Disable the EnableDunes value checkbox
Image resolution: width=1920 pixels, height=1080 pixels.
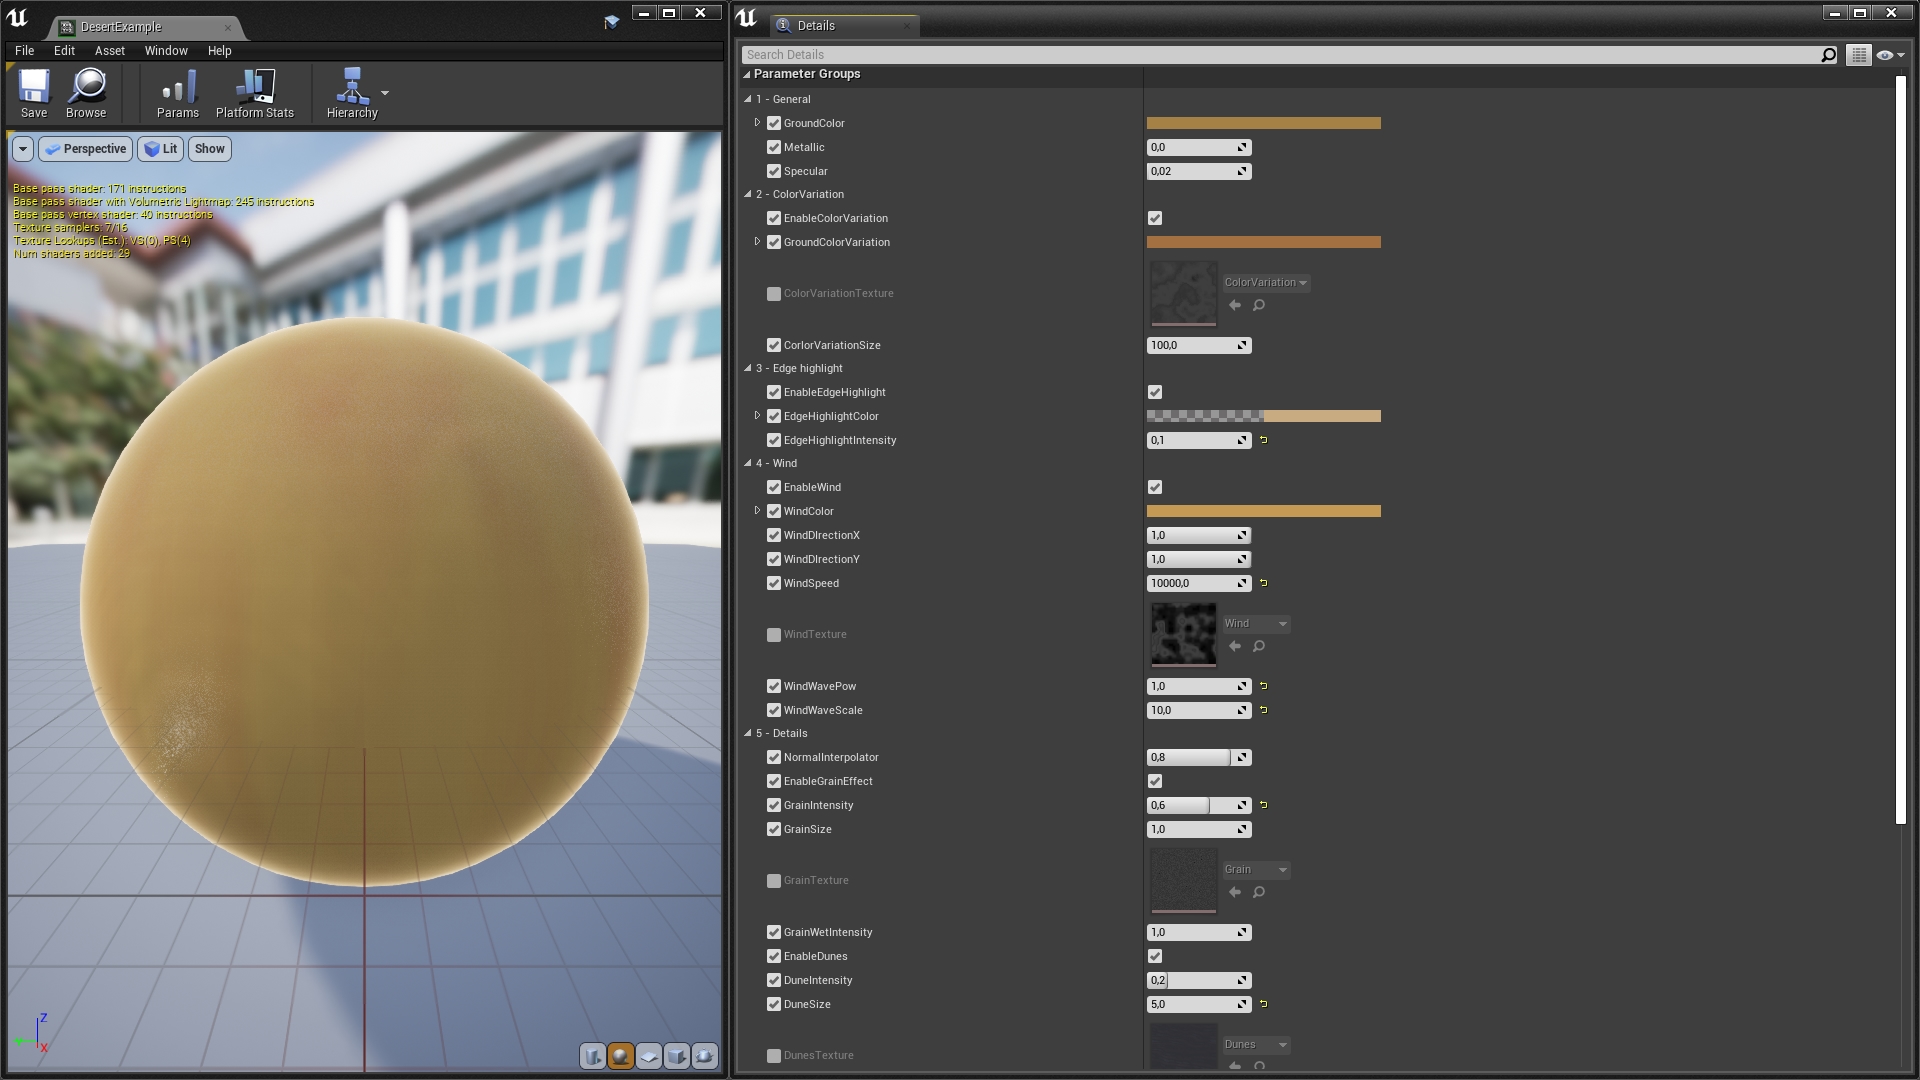click(1155, 956)
